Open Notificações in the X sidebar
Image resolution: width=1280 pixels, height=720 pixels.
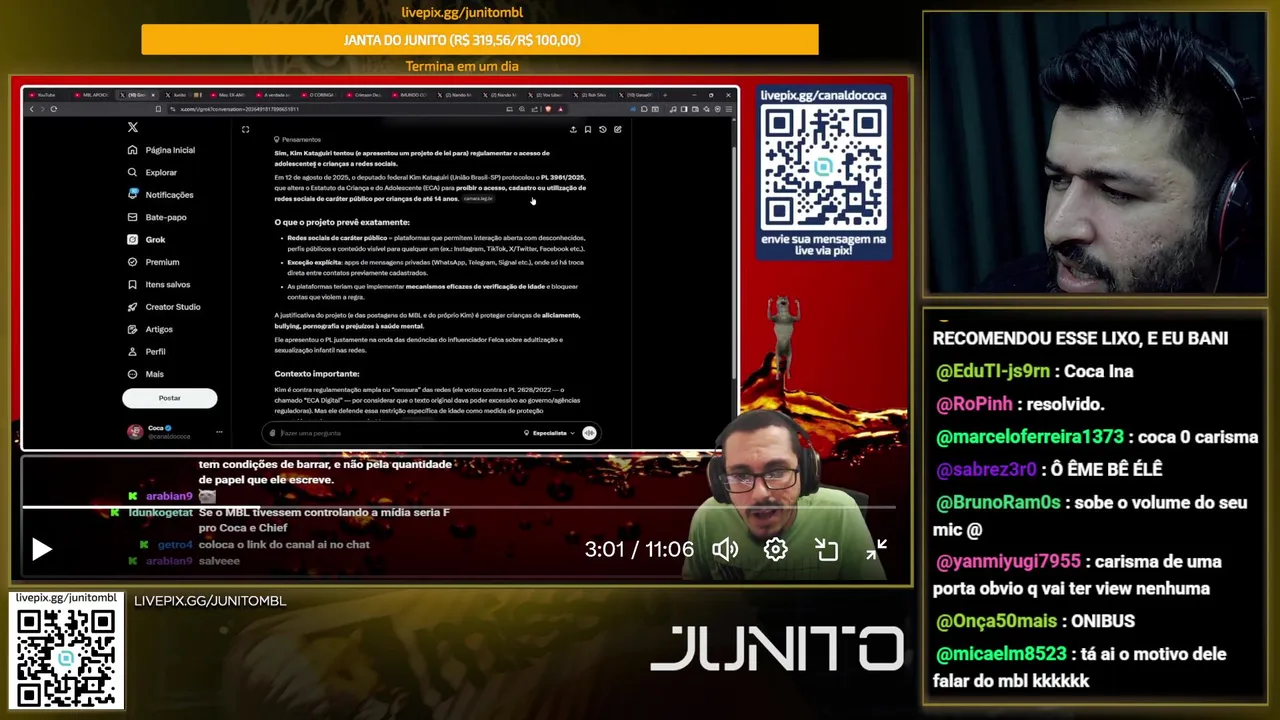point(160,195)
